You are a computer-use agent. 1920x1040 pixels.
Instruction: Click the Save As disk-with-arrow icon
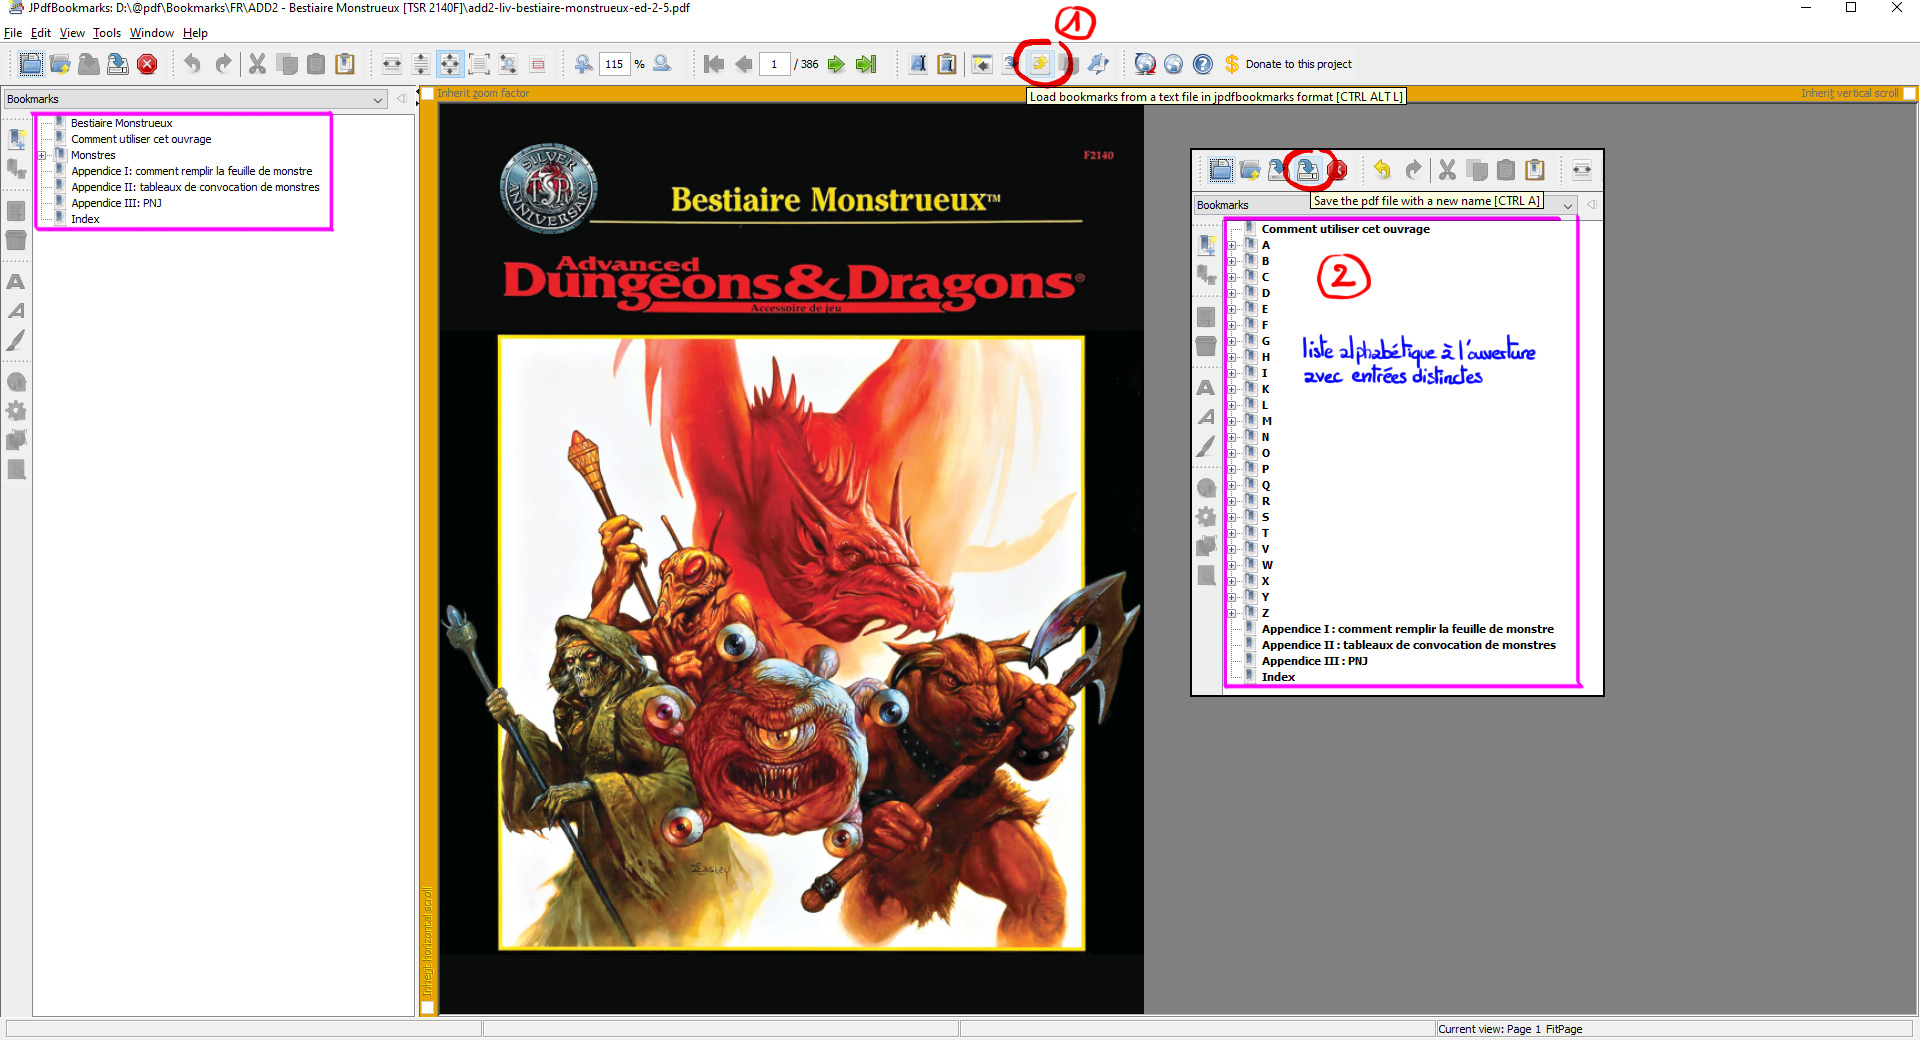click(x=118, y=64)
